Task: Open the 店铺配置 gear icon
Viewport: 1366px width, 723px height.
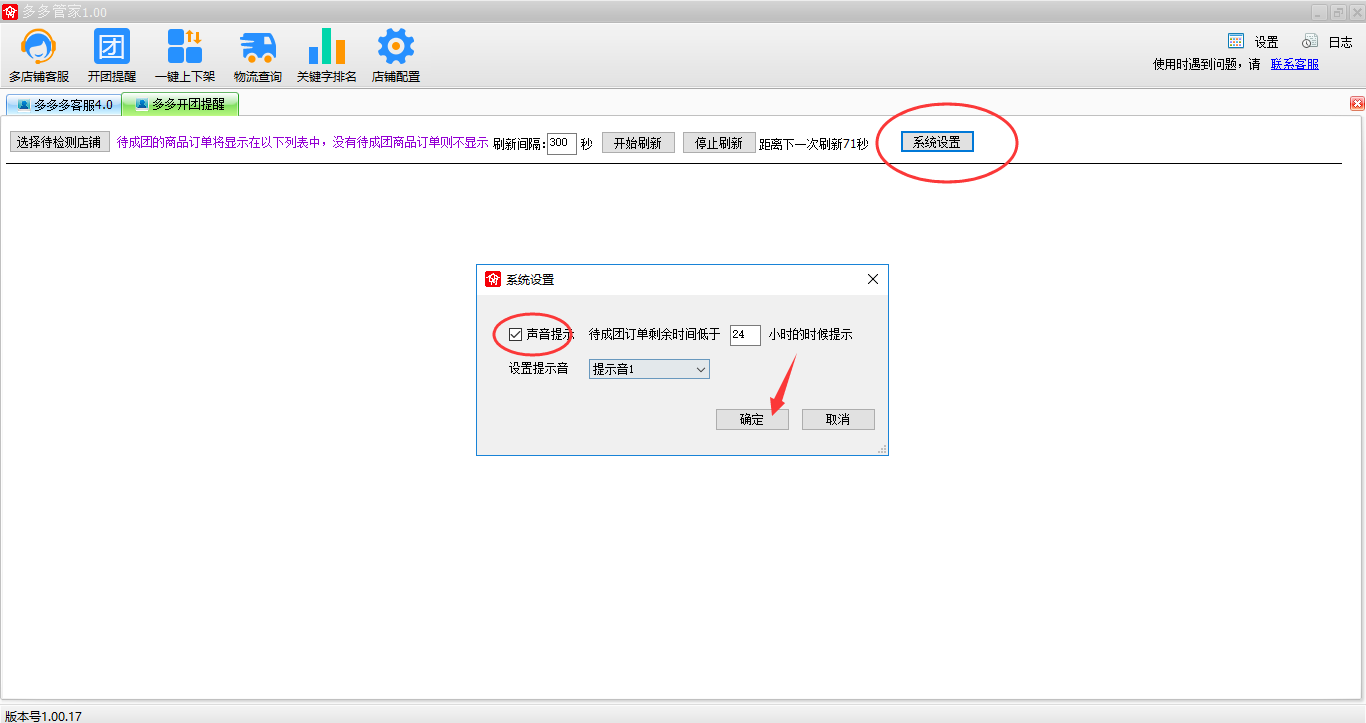Action: coord(396,47)
